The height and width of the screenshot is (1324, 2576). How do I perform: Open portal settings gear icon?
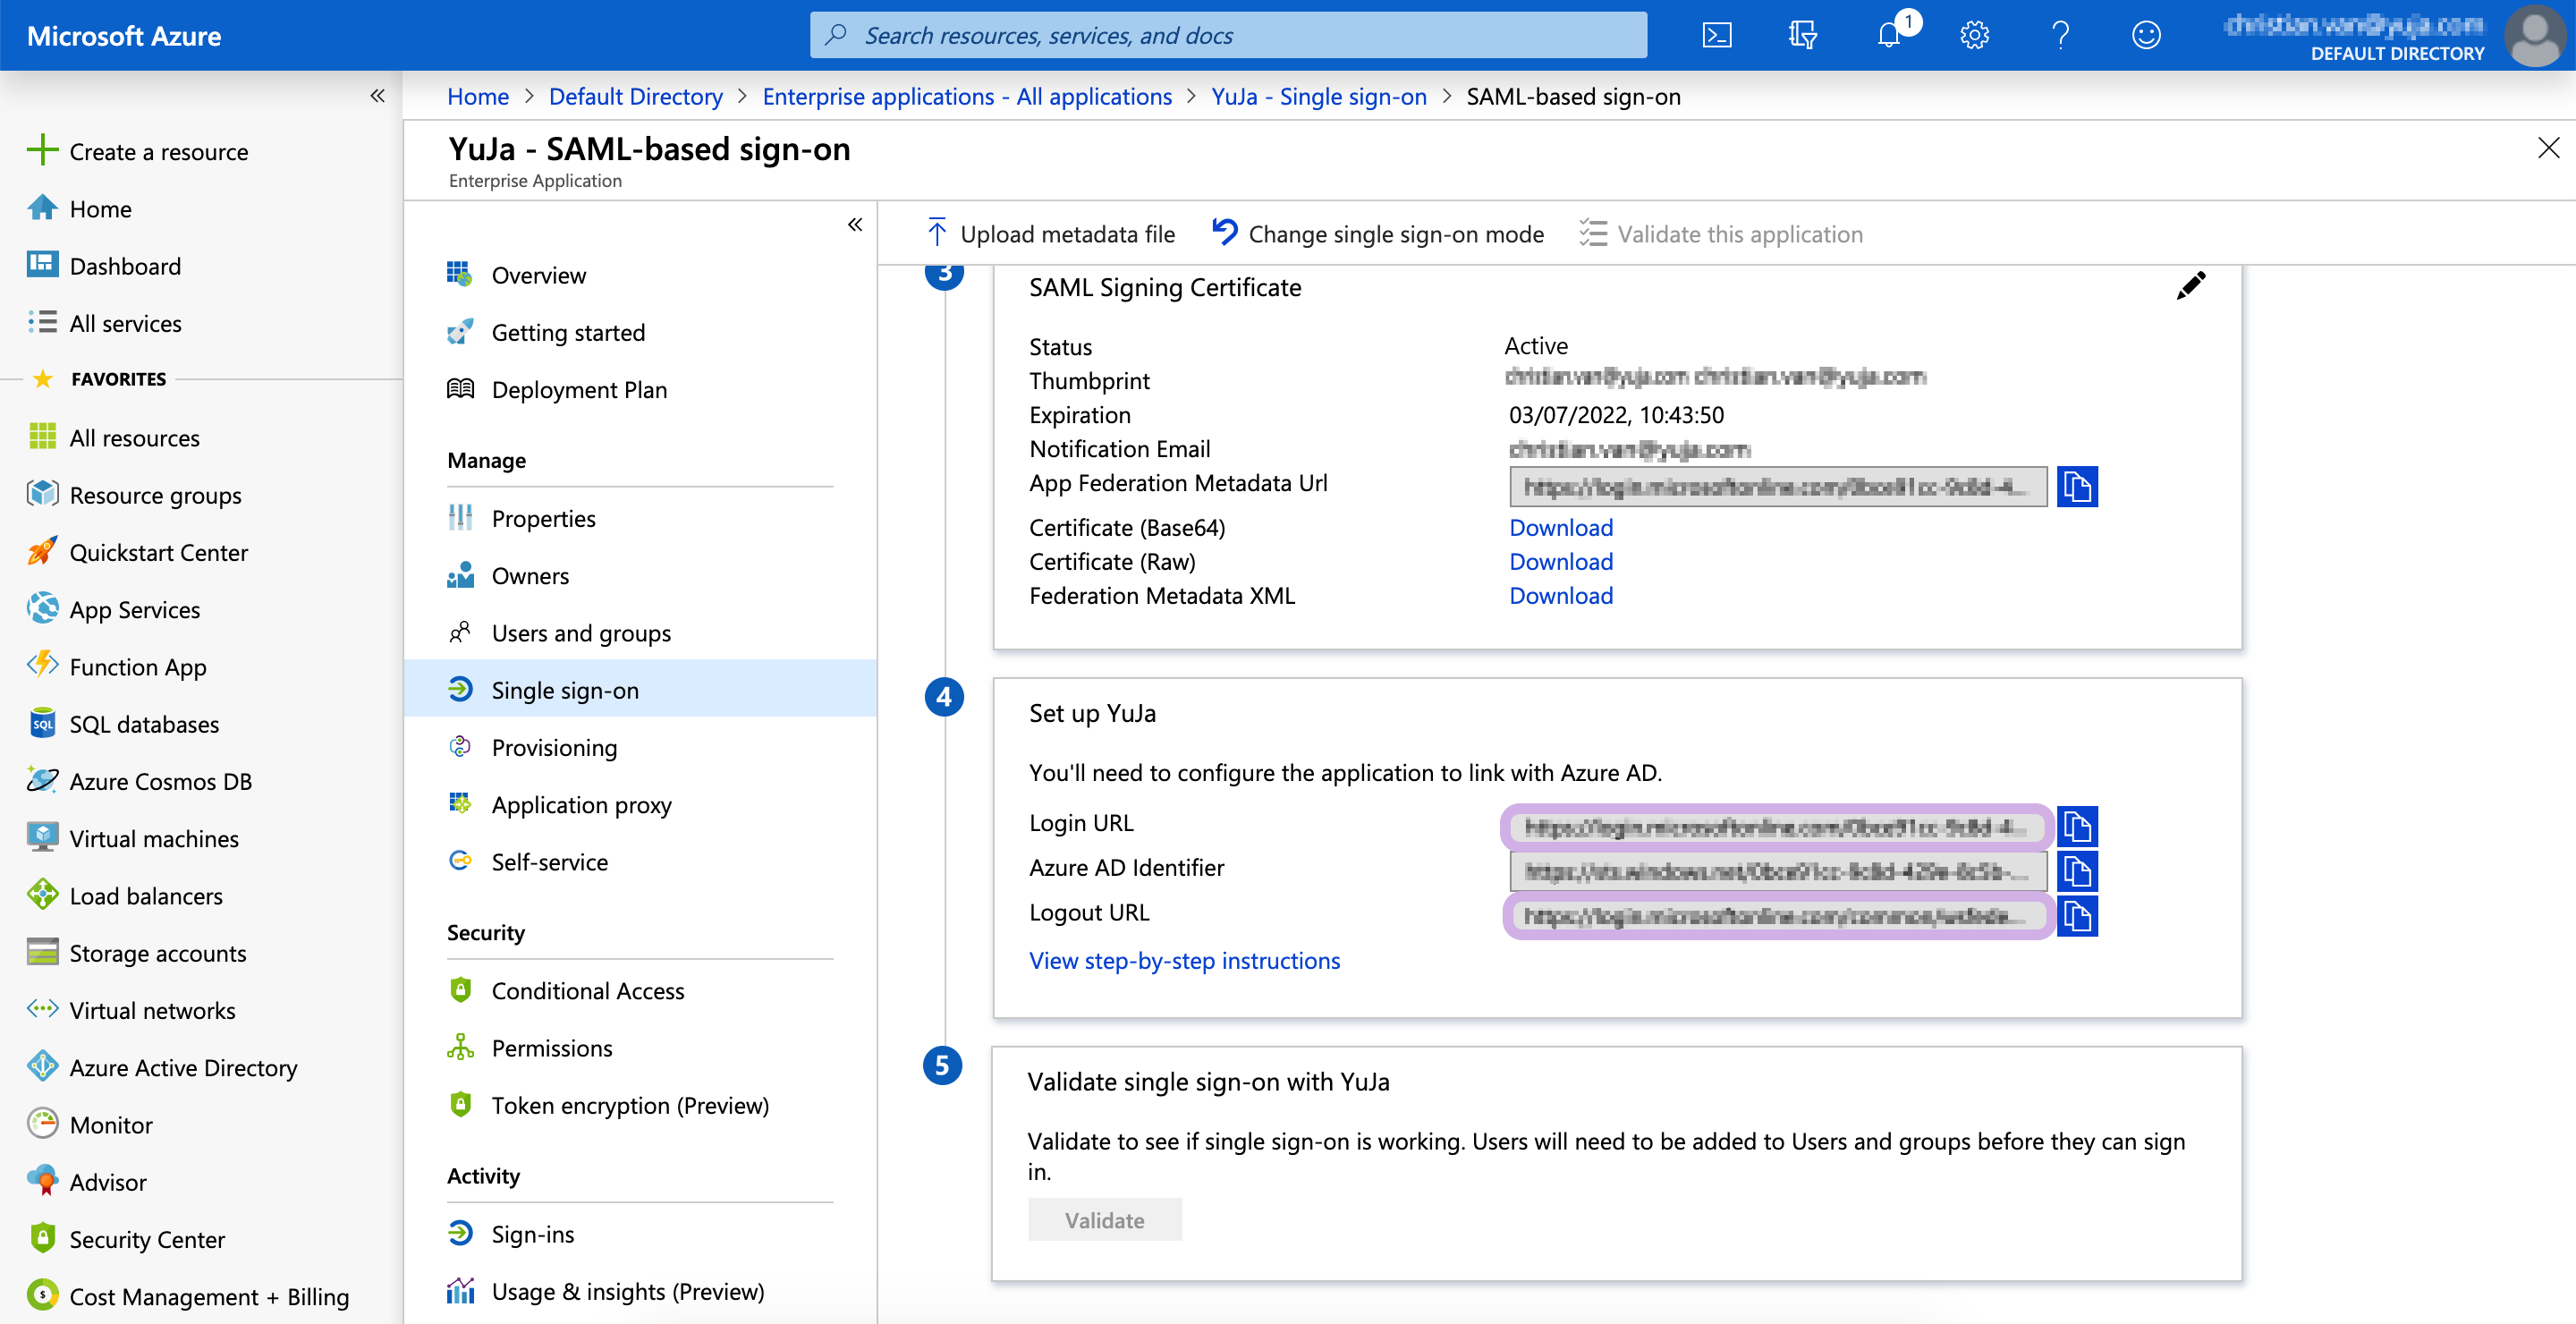pyautogui.click(x=1974, y=36)
